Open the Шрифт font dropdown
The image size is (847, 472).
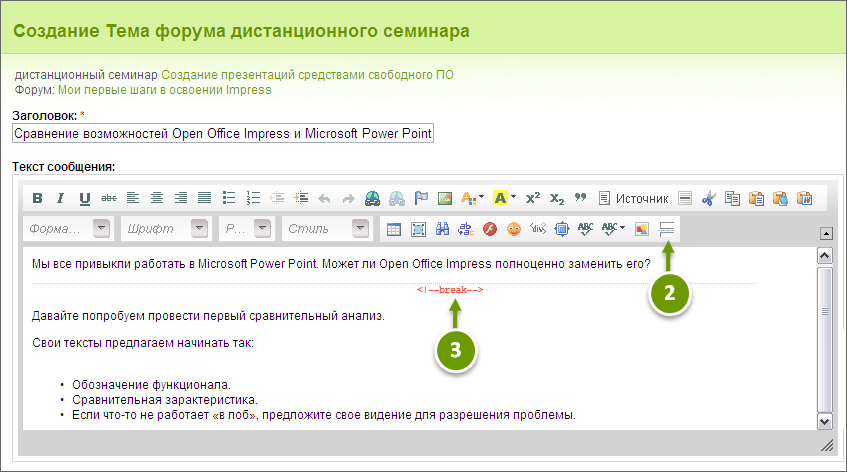click(165, 228)
